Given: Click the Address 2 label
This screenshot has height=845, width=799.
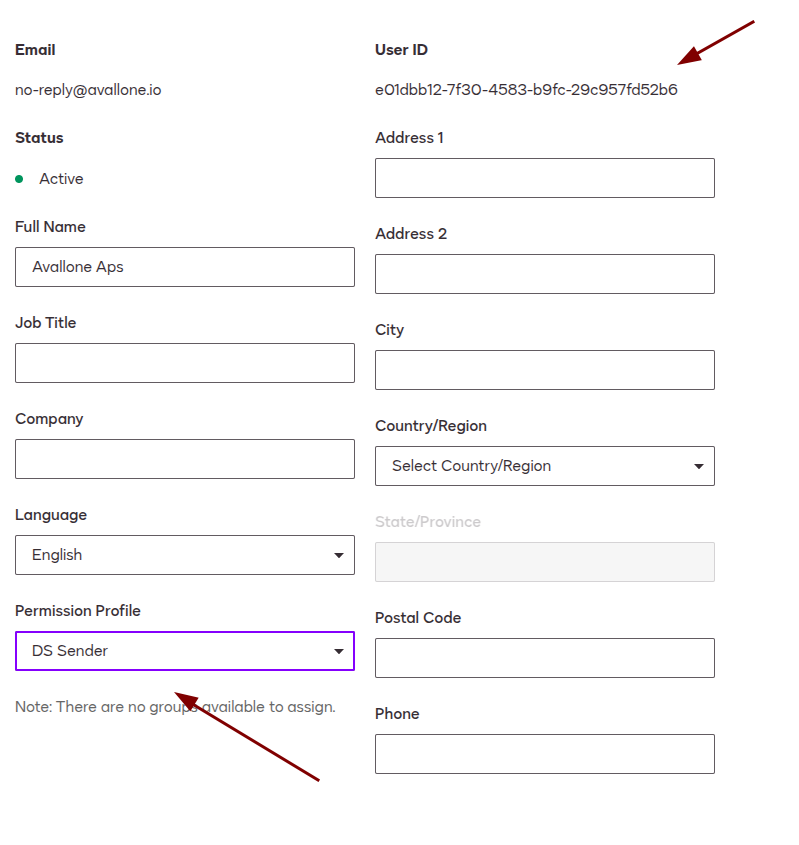Looking at the screenshot, I should (x=411, y=233).
